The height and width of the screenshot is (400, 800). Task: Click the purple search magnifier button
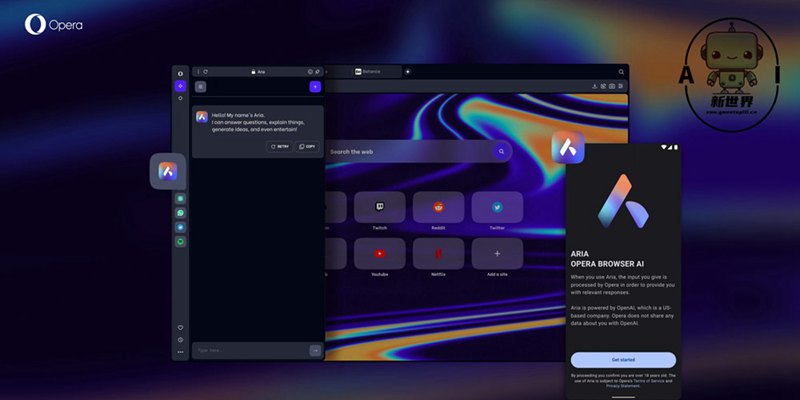pyautogui.click(x=501, y=152)
